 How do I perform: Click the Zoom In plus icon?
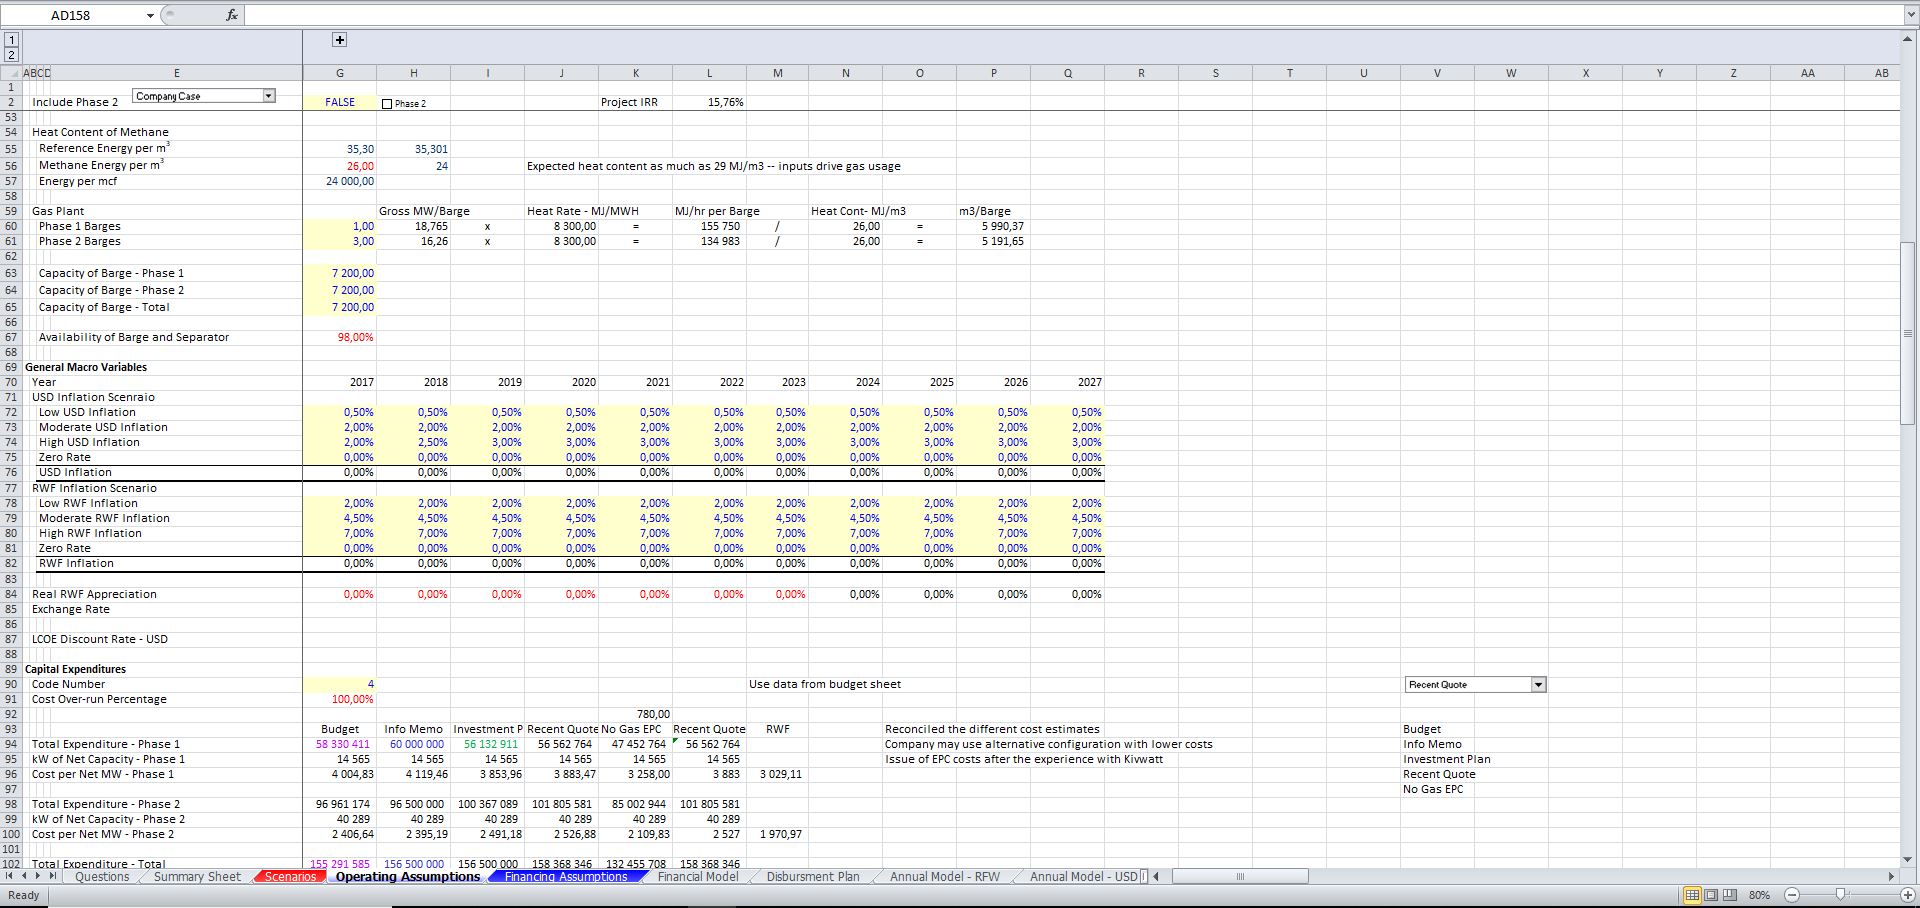click(x=1908, y=895)
